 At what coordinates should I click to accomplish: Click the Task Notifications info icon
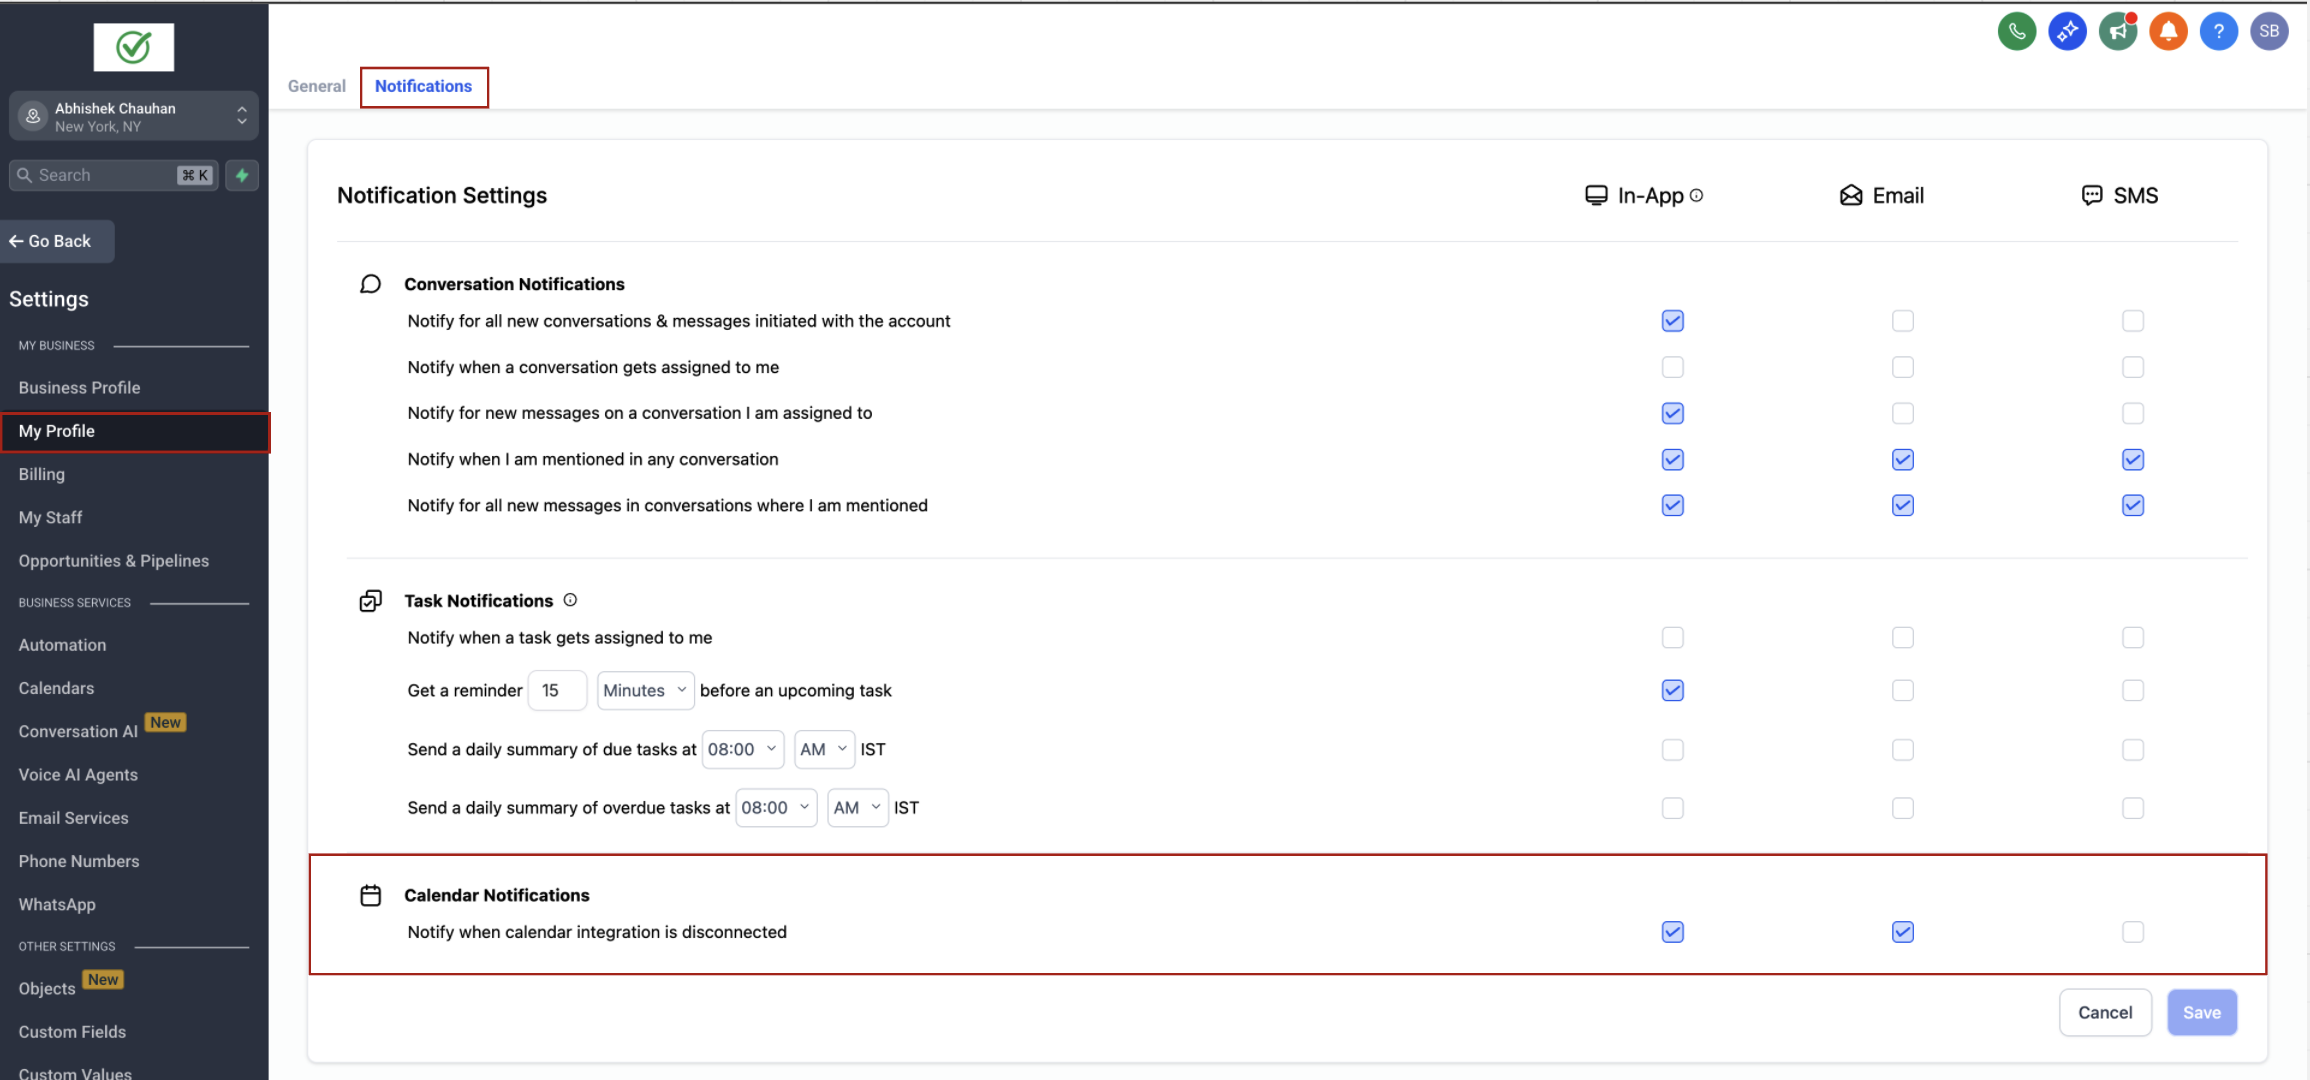(570, 600)
